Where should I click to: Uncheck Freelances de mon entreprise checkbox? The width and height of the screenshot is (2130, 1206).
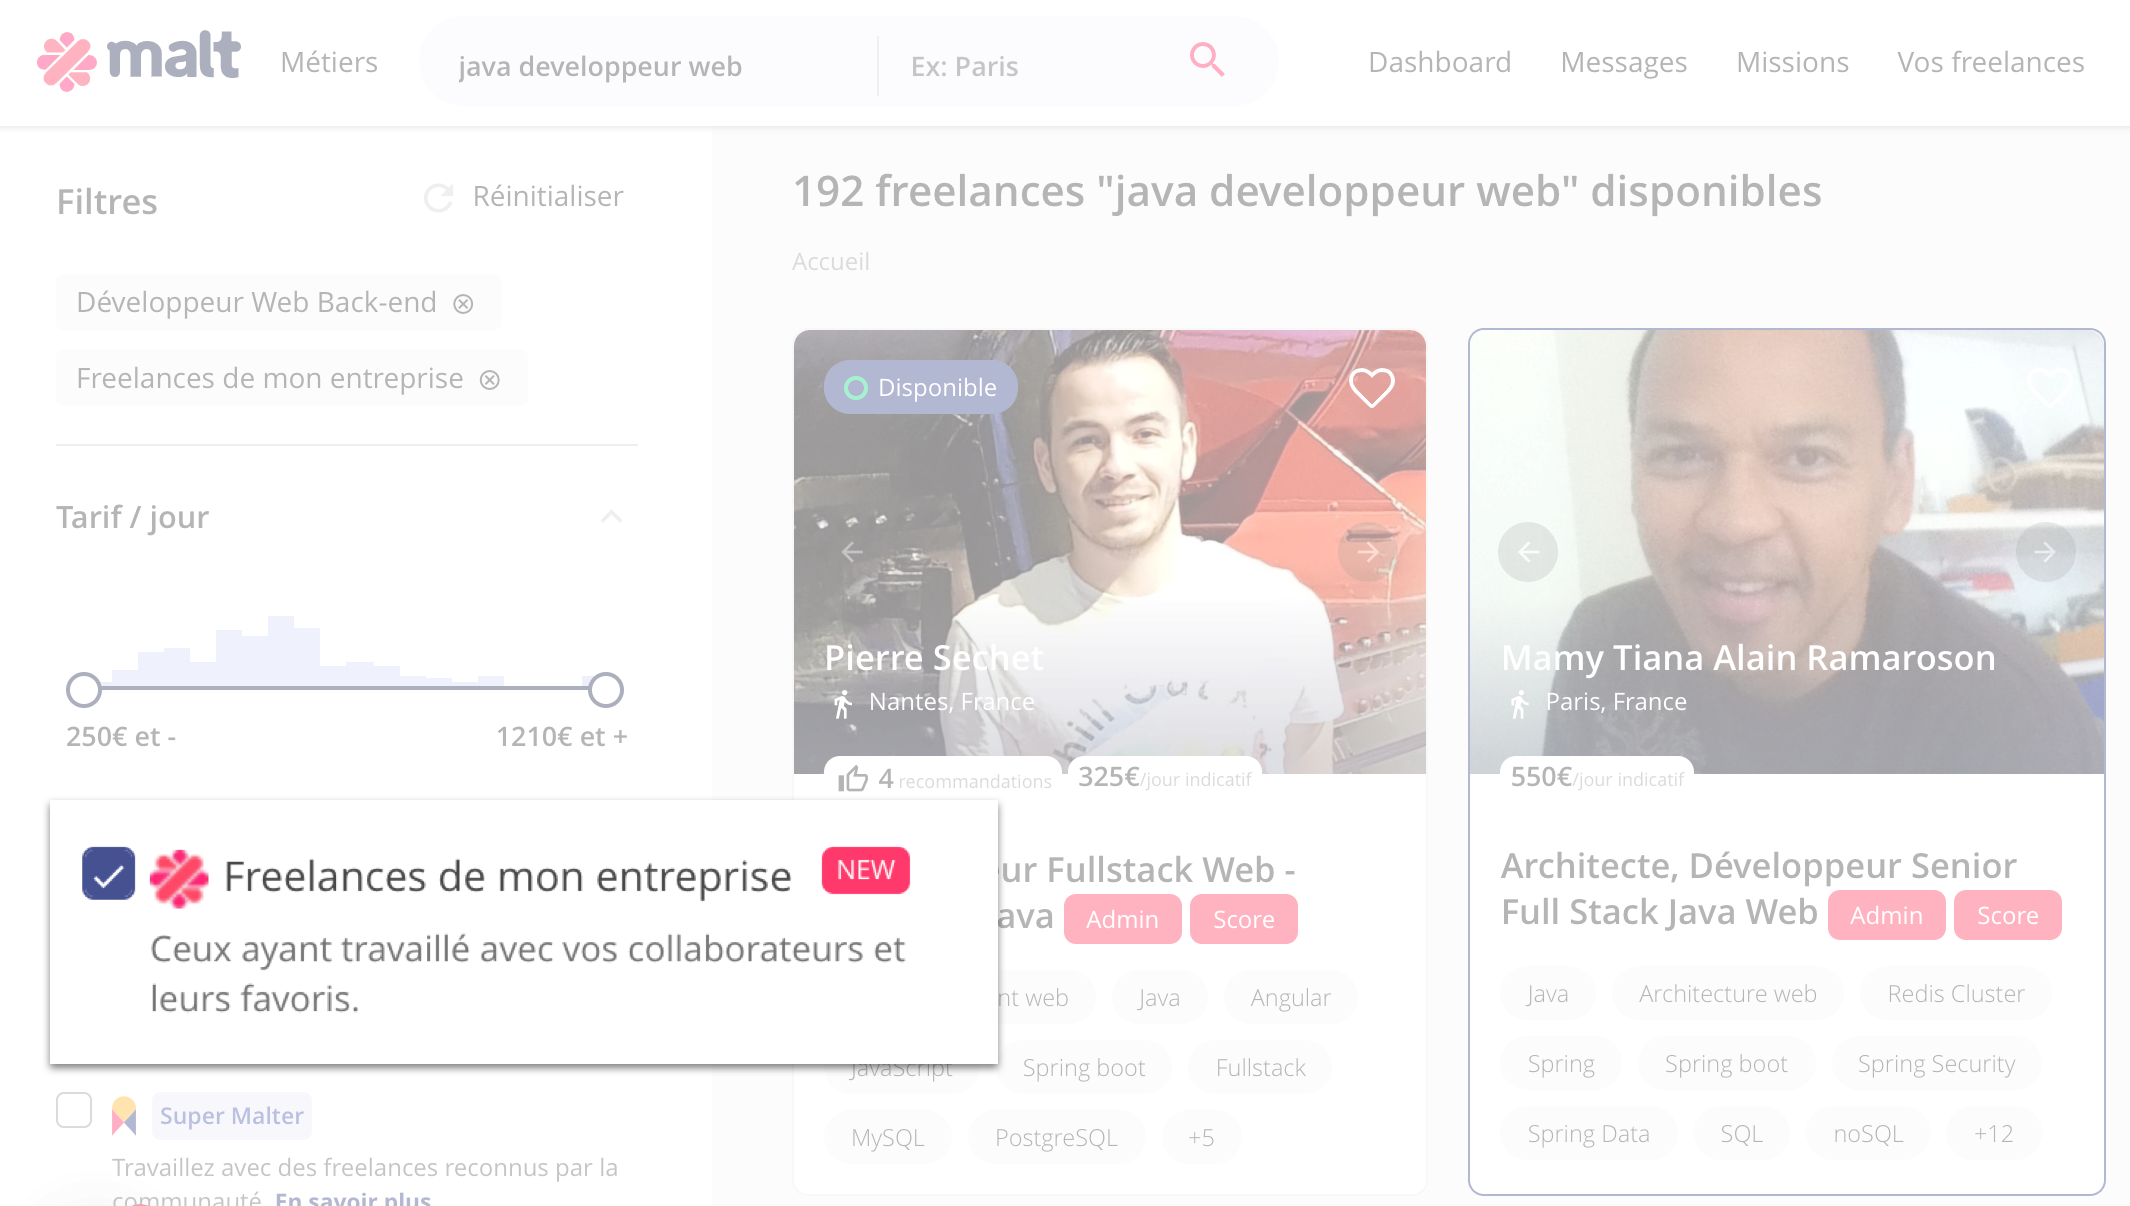[x=108, y=873]
